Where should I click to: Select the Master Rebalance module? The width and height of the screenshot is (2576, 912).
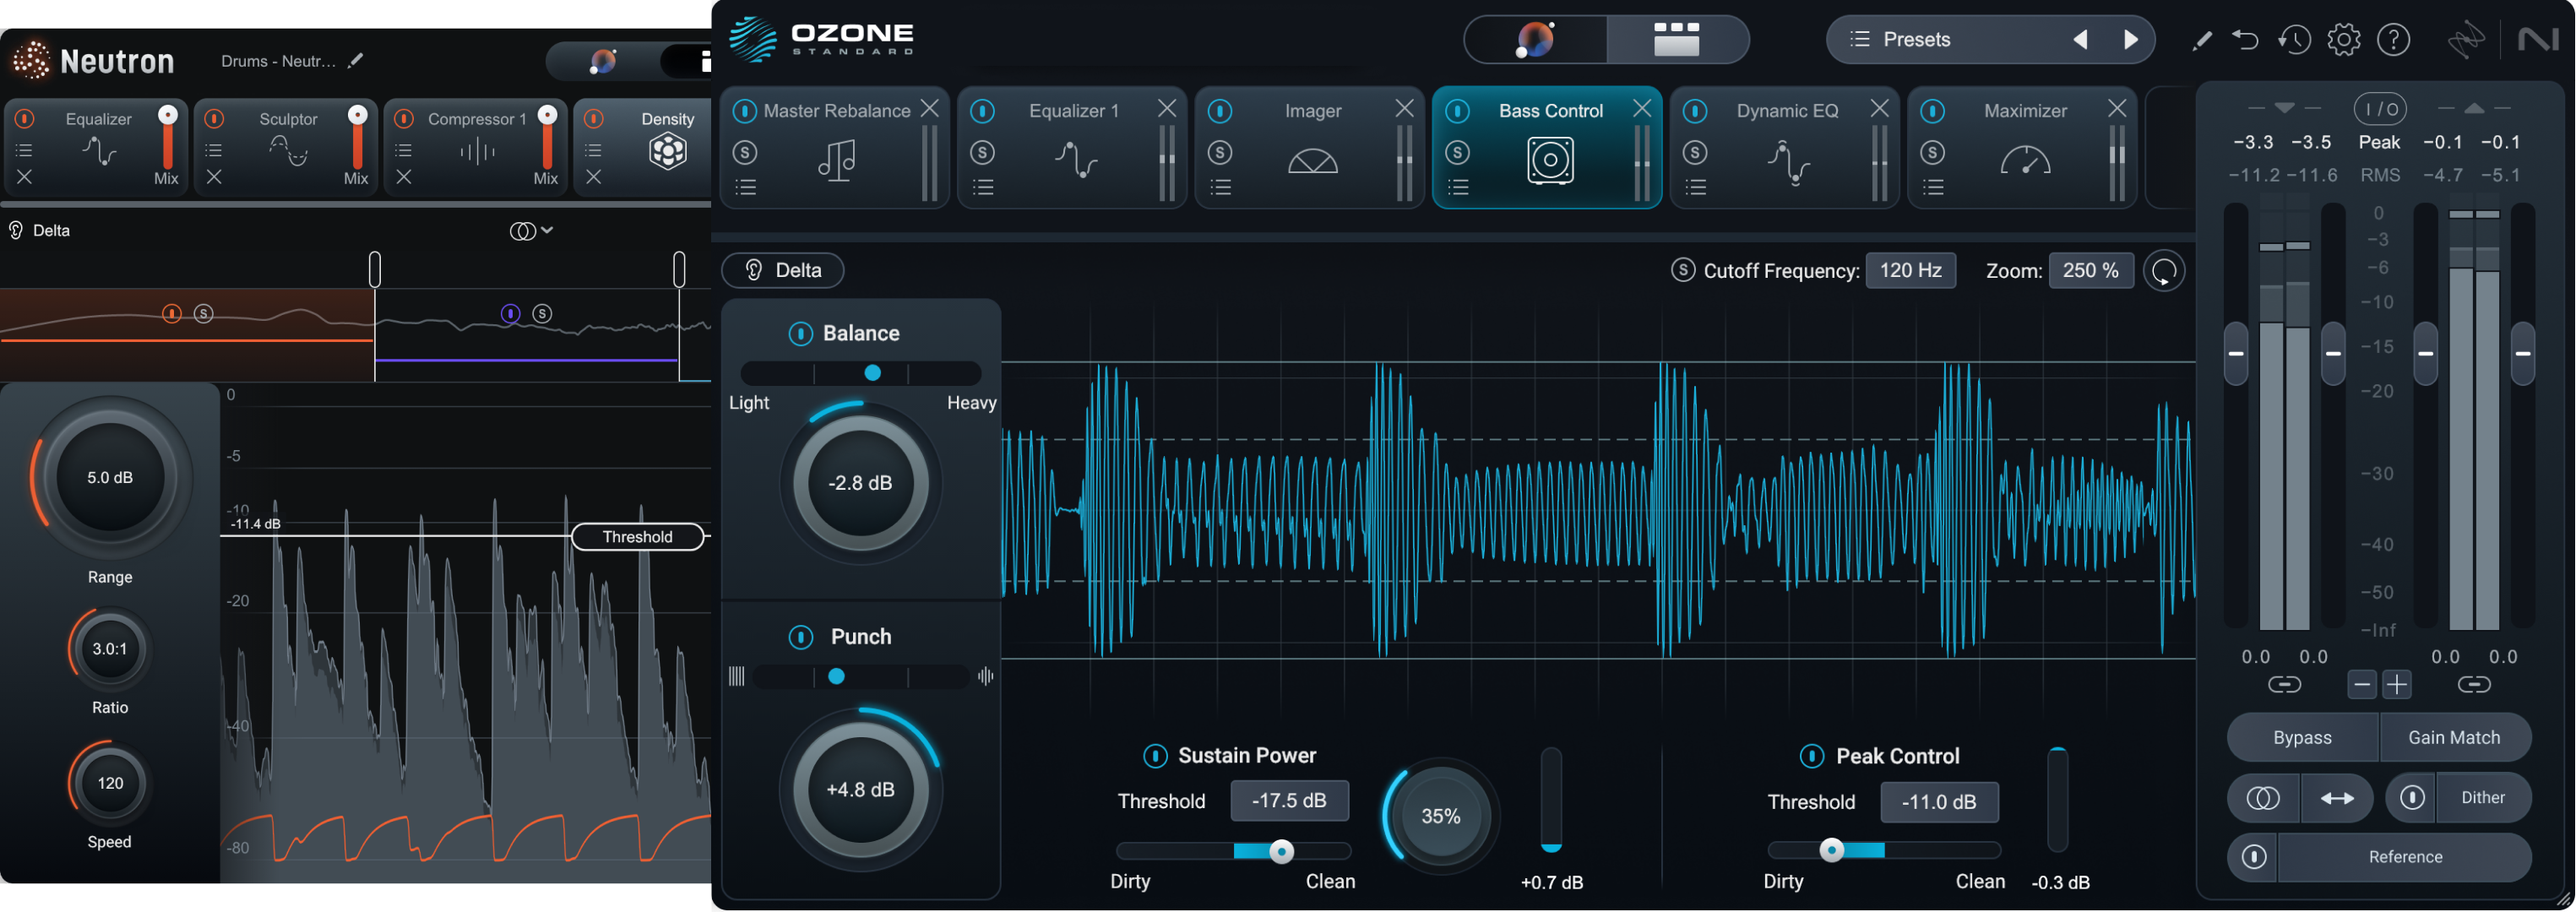(836, 147)
